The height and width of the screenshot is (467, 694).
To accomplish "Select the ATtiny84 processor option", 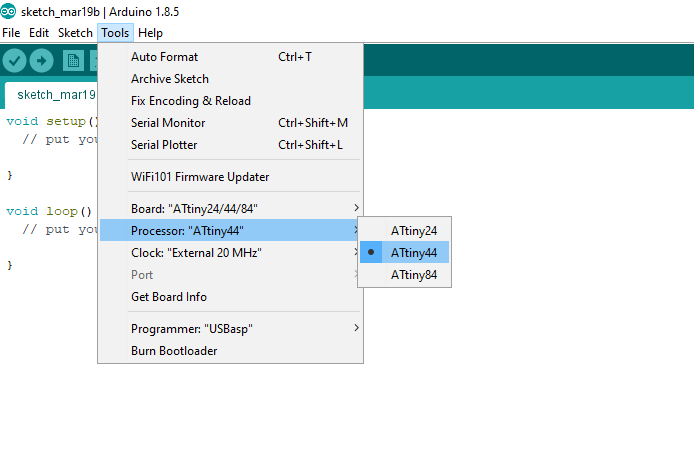I will (414, 275).
